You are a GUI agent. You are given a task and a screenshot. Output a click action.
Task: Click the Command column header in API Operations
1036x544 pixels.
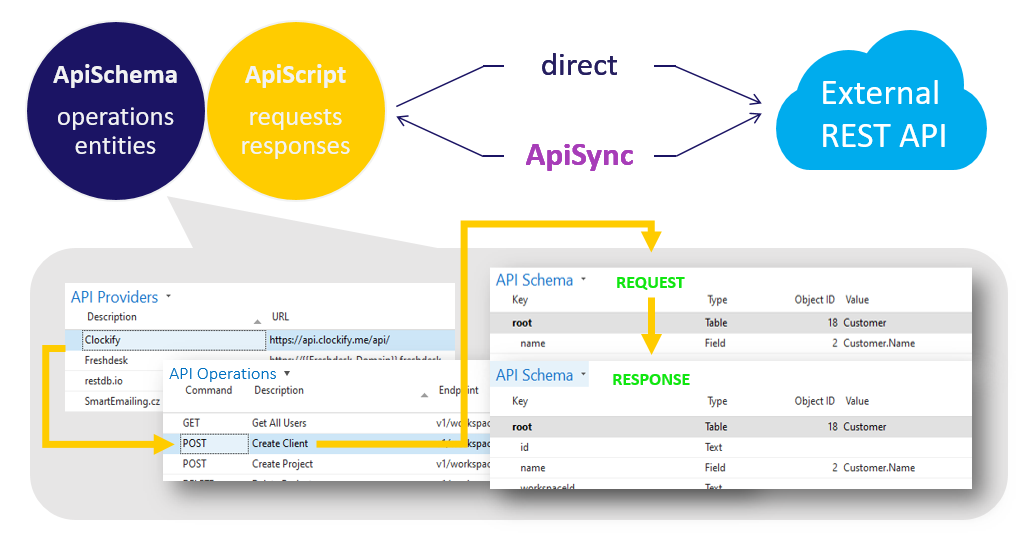click(x=208, y=390)
